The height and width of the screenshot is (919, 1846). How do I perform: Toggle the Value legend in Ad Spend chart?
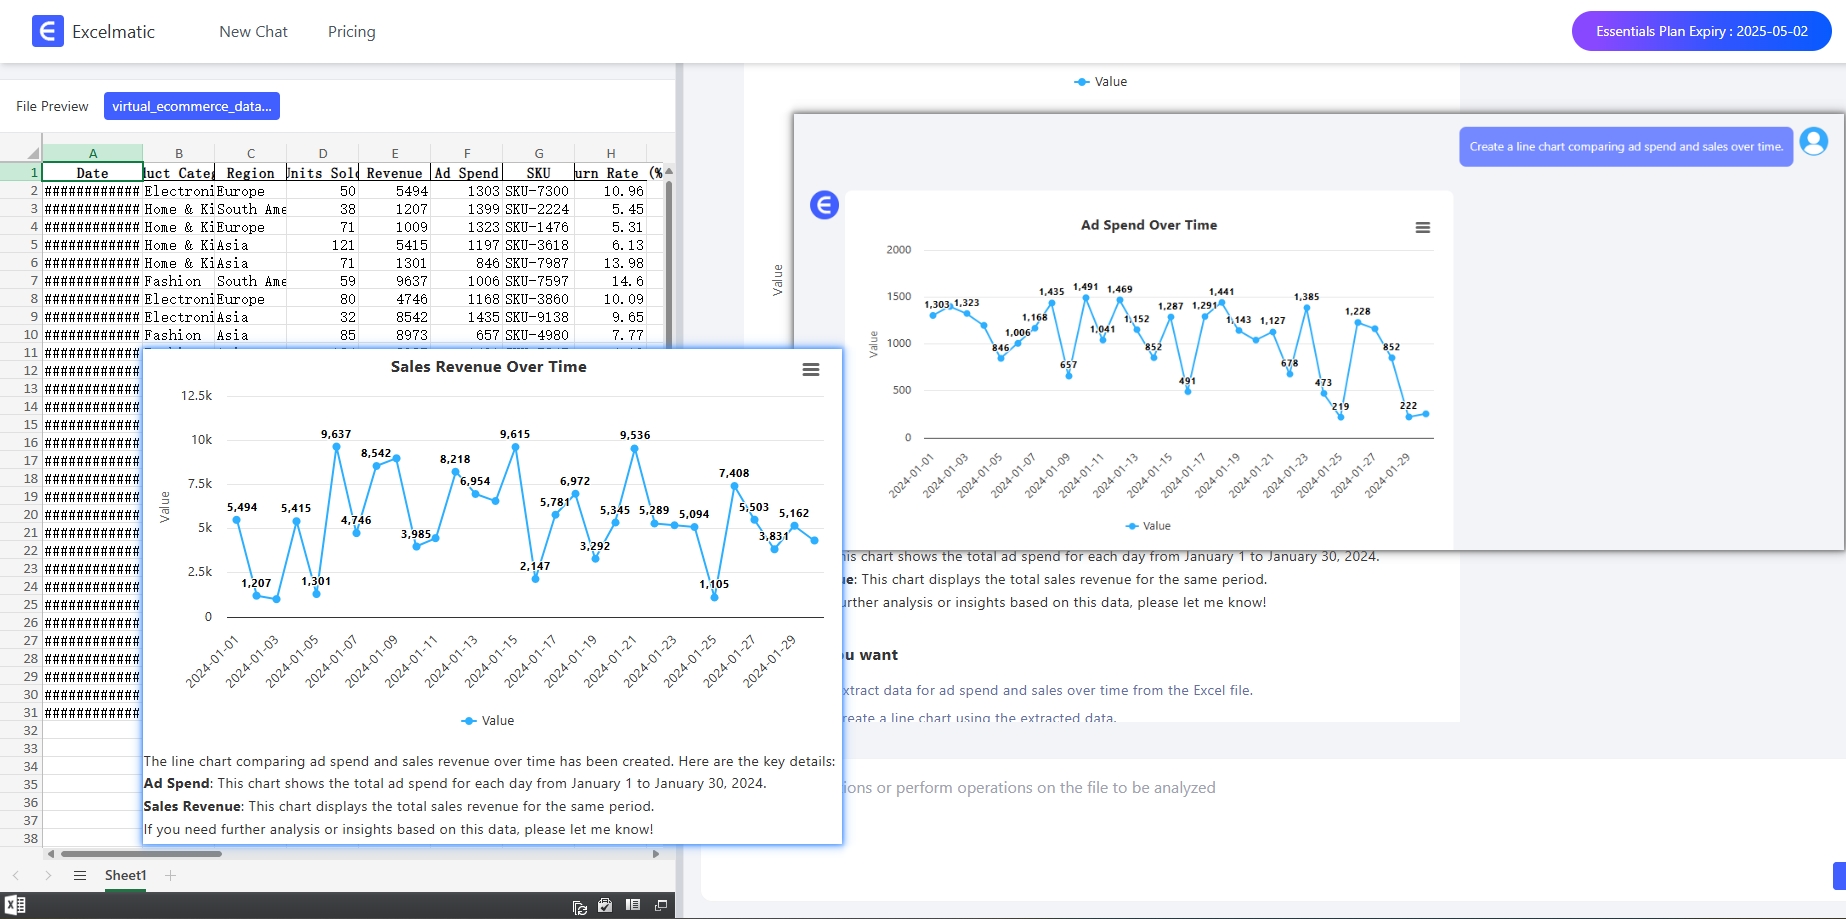point(1148,526)
